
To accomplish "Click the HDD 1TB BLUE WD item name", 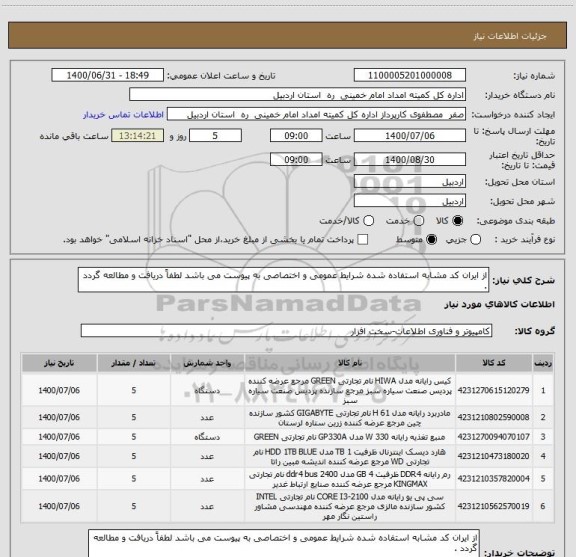I will click(x=349, y=456).
